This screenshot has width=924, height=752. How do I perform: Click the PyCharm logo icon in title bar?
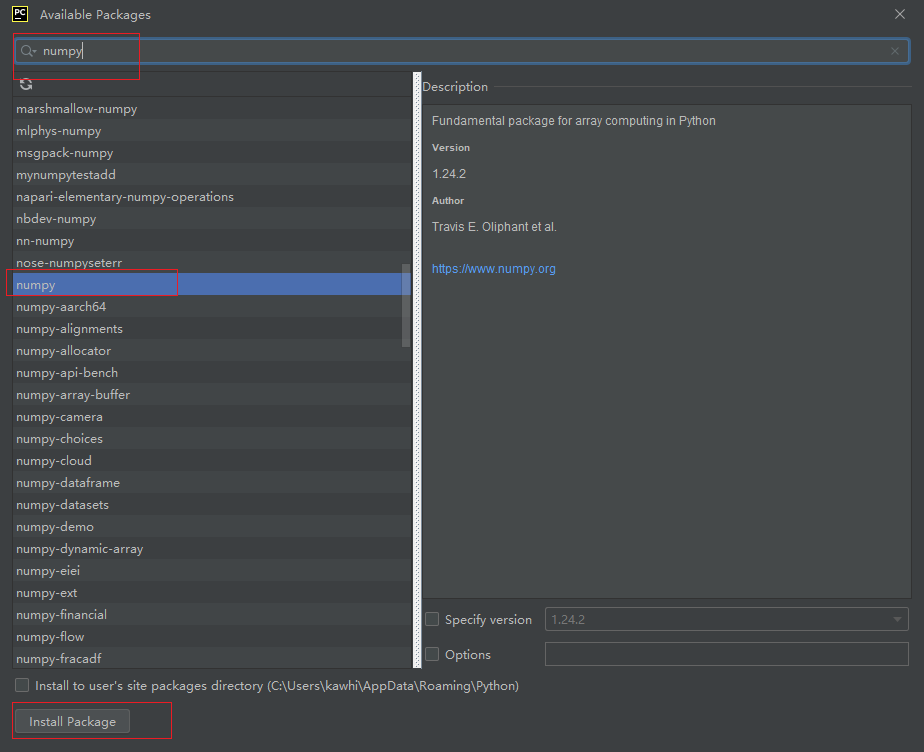(20, 14)
